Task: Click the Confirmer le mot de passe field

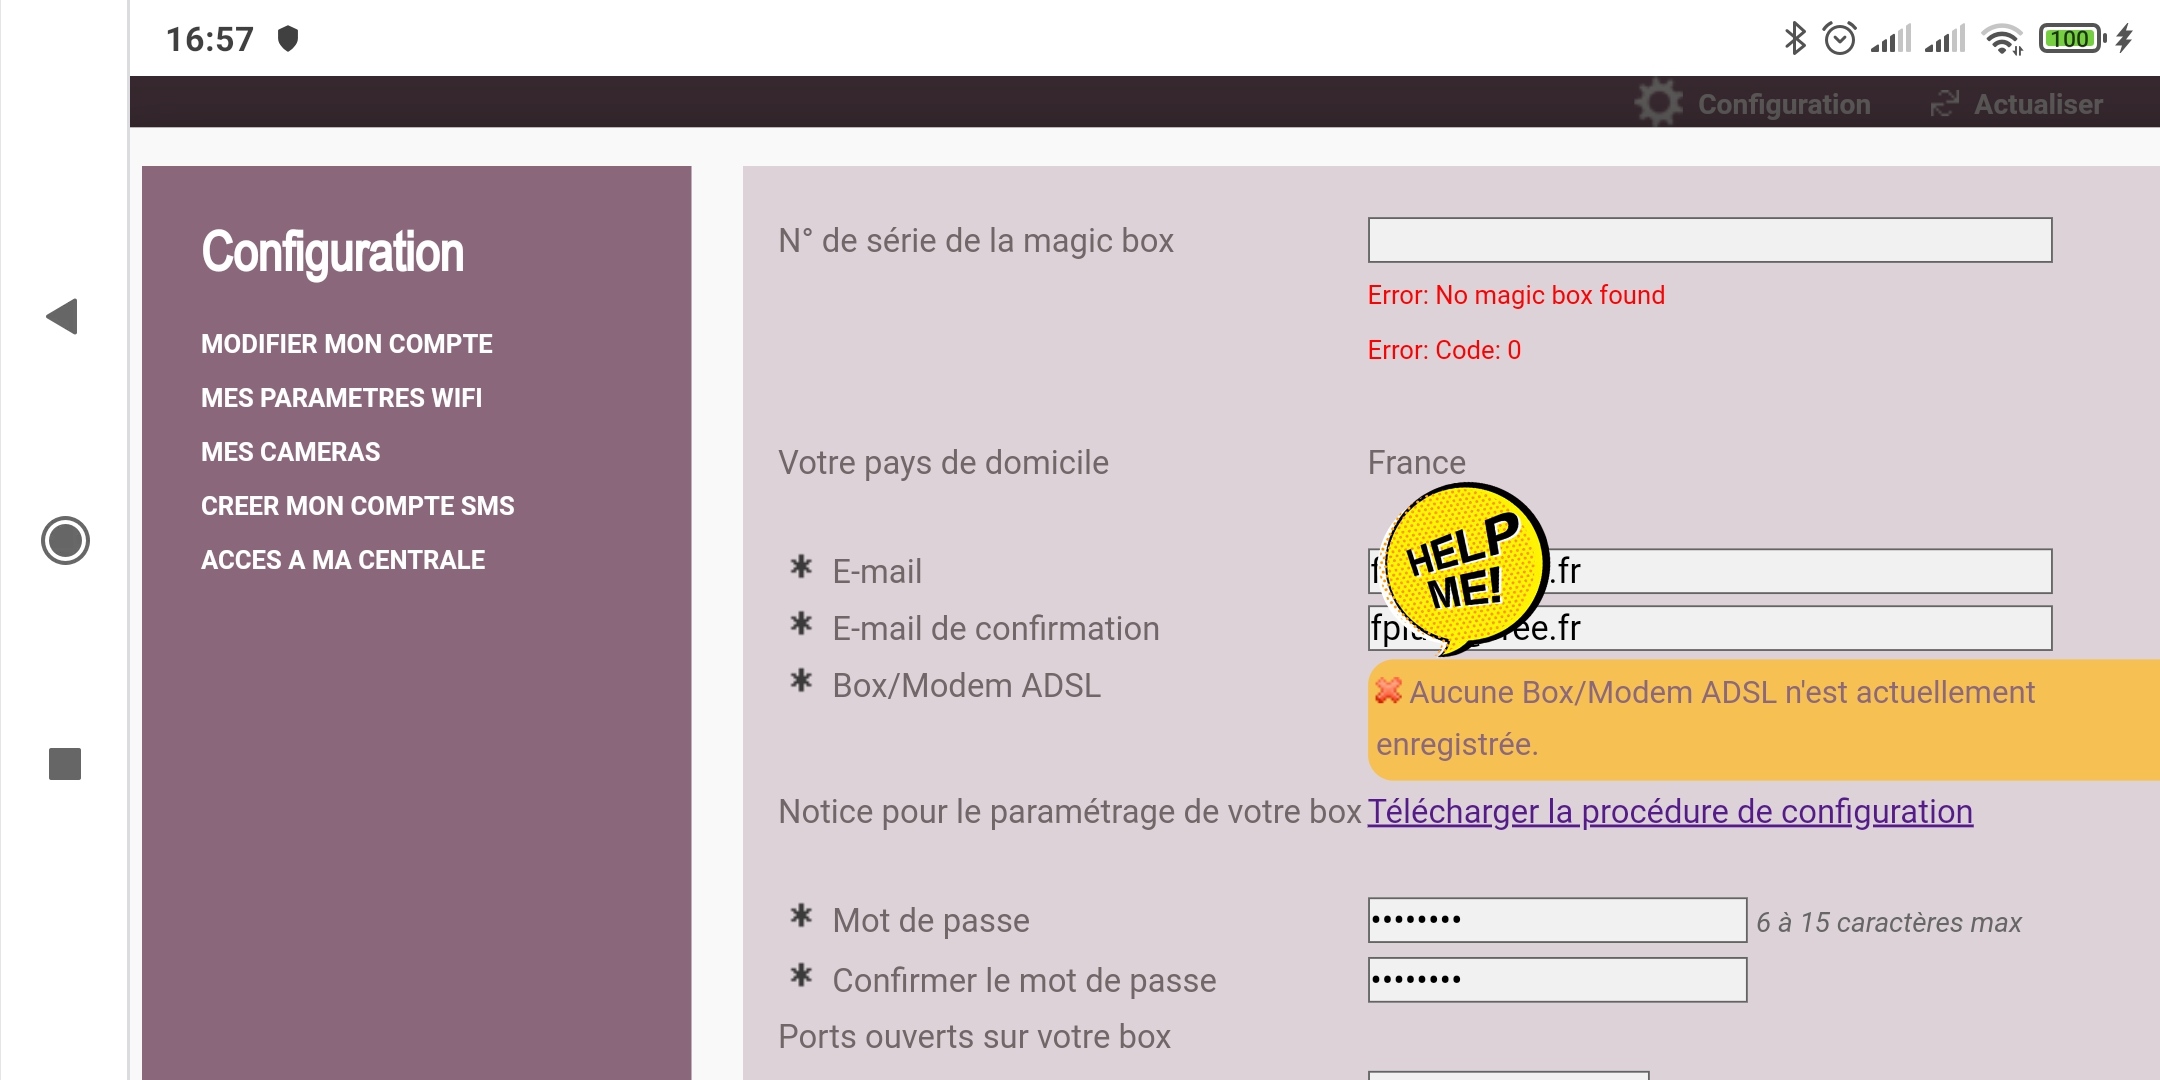Action: (1556, 980)
